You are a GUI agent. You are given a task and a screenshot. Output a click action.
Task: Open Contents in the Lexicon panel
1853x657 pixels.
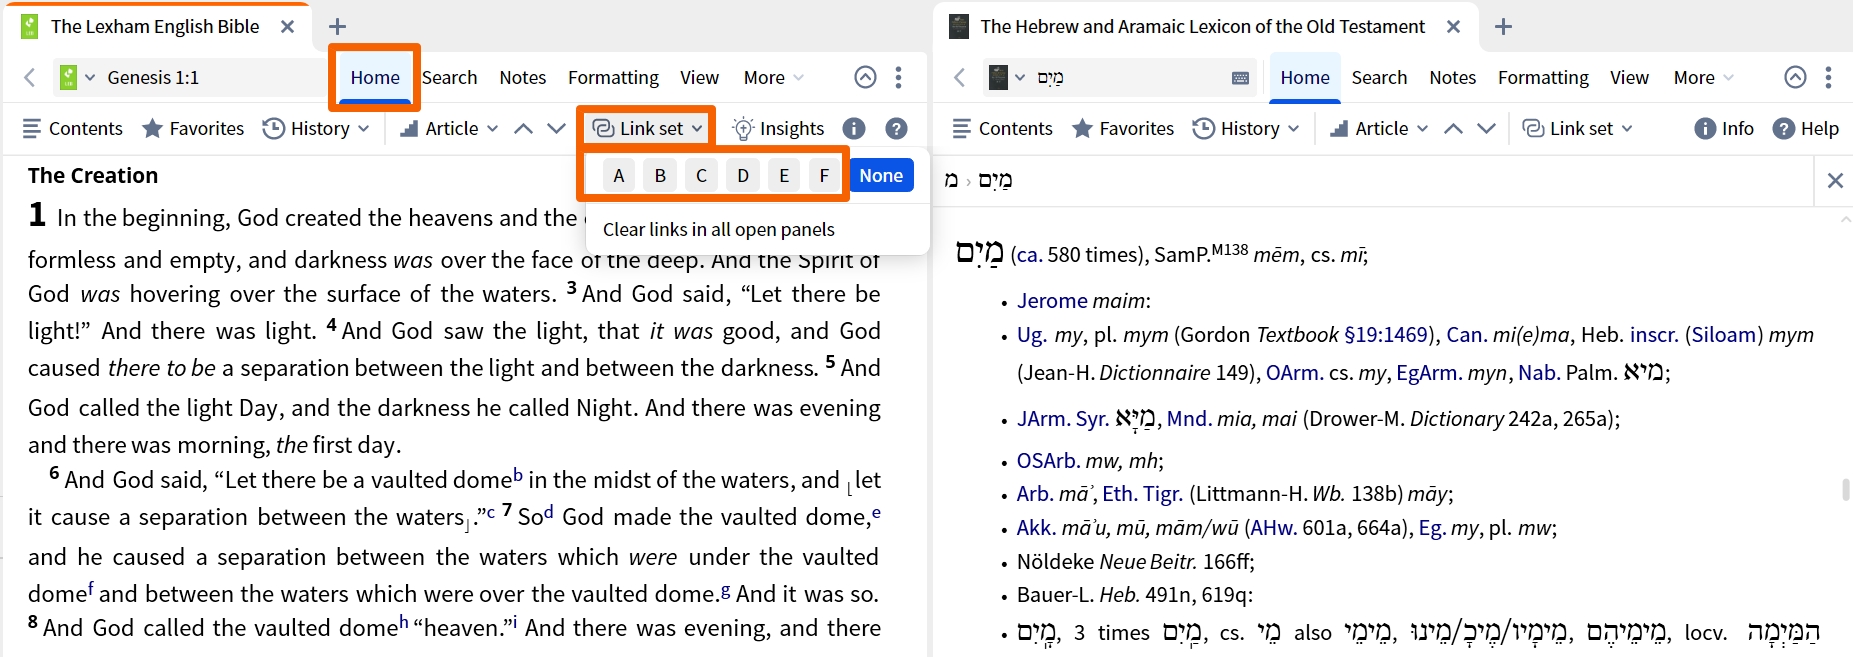(x=1003, y=128)
